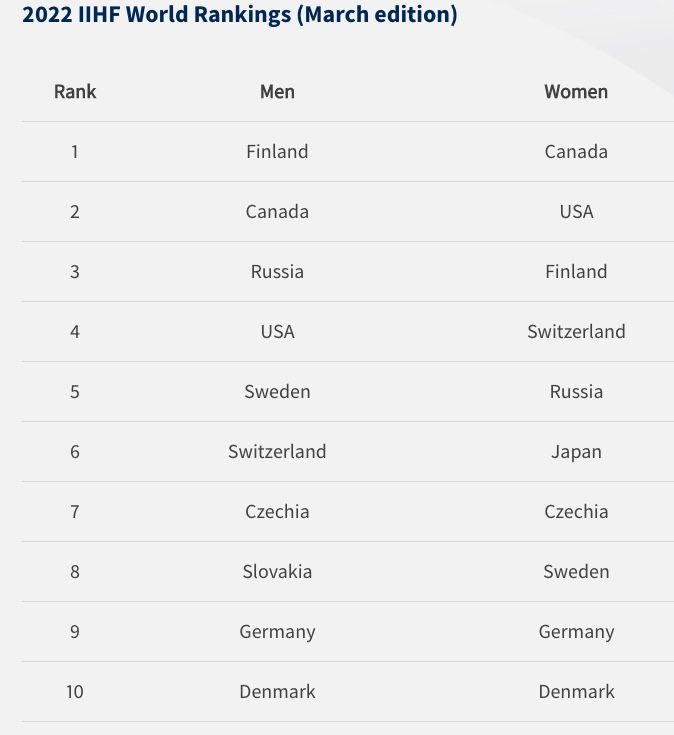Click Canada in the Women column
Image resolution: width=674 pixels, height=735 pixels.
coord(576,151)
